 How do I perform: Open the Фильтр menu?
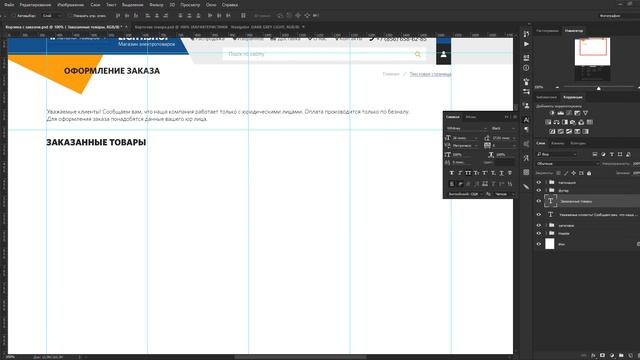pyautogui.click(x=156, y=5)
